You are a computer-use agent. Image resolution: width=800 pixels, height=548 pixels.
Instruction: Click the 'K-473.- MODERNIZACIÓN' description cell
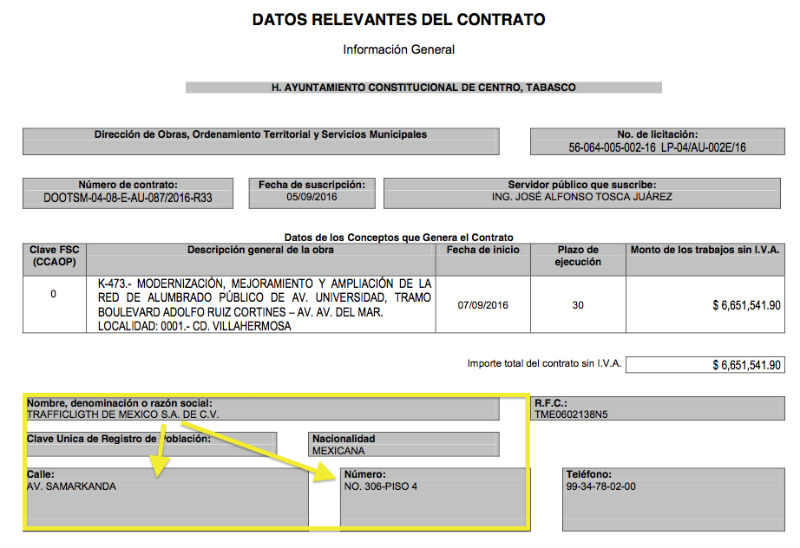click(261, 305)
